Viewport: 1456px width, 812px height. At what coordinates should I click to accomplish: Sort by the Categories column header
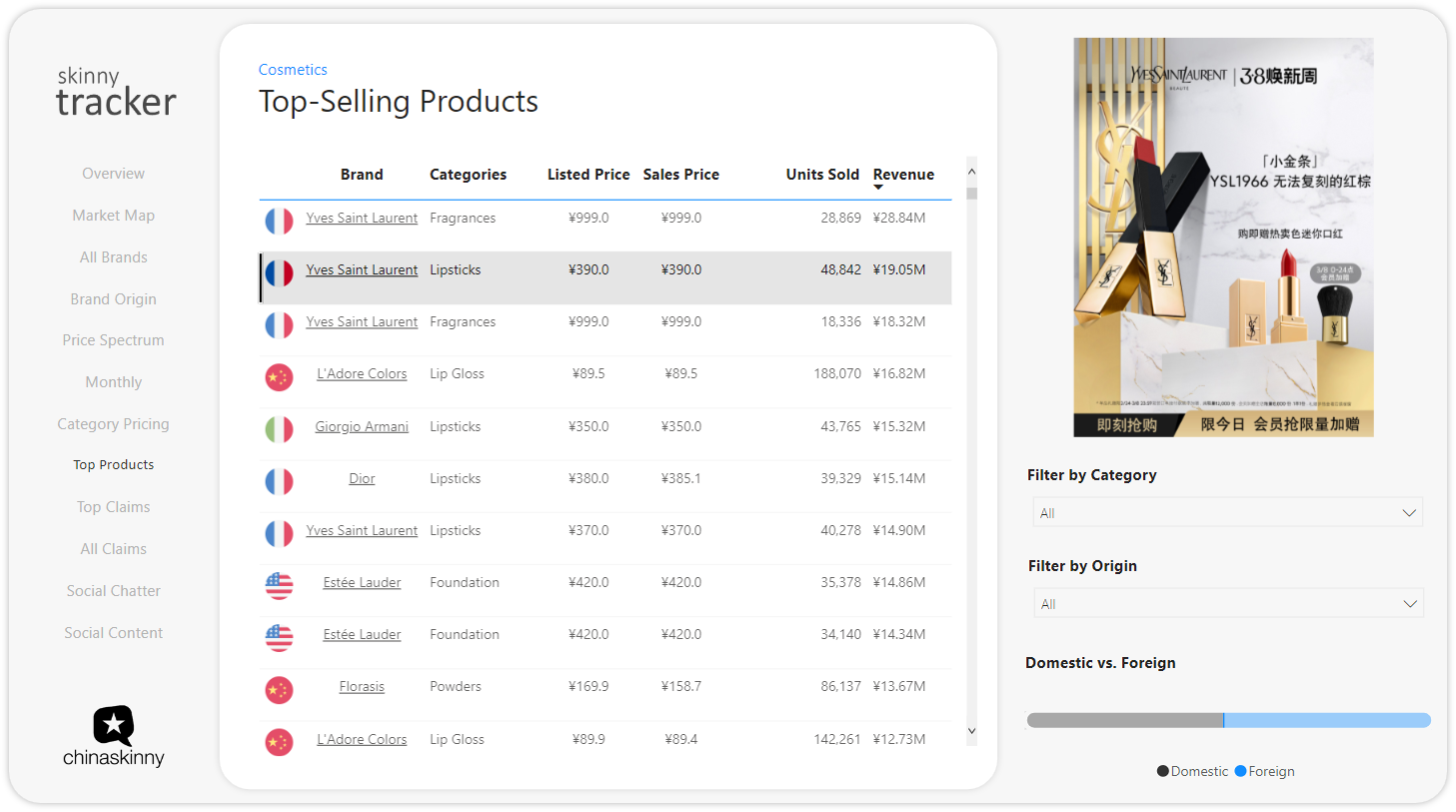pyautogui.click(x=468, y=175)
